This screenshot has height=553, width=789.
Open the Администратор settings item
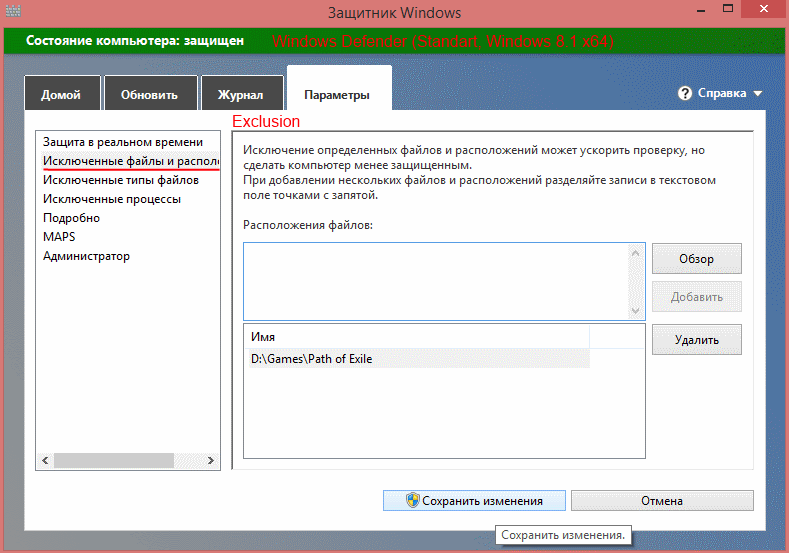[x=86, y=256]
